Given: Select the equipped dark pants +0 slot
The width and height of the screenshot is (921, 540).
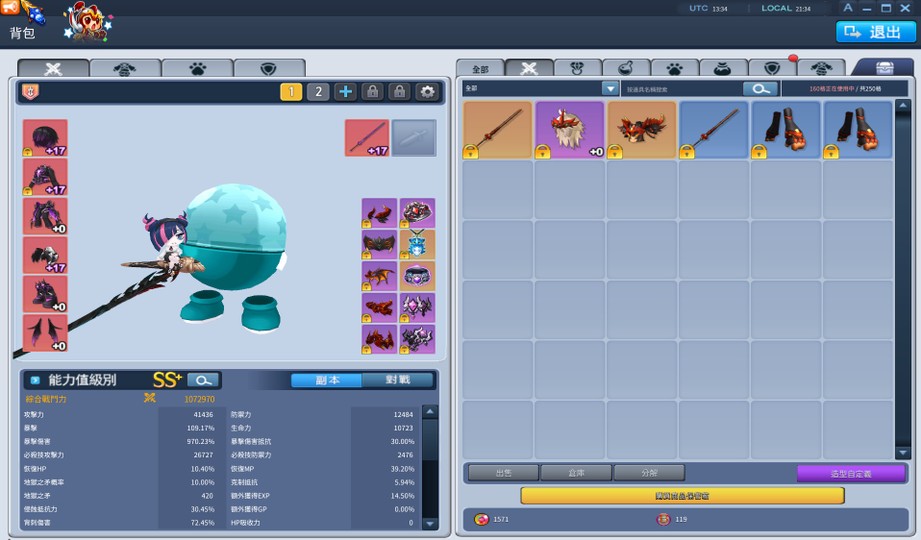Looking at the screenshot, I should tap(45, 216).
